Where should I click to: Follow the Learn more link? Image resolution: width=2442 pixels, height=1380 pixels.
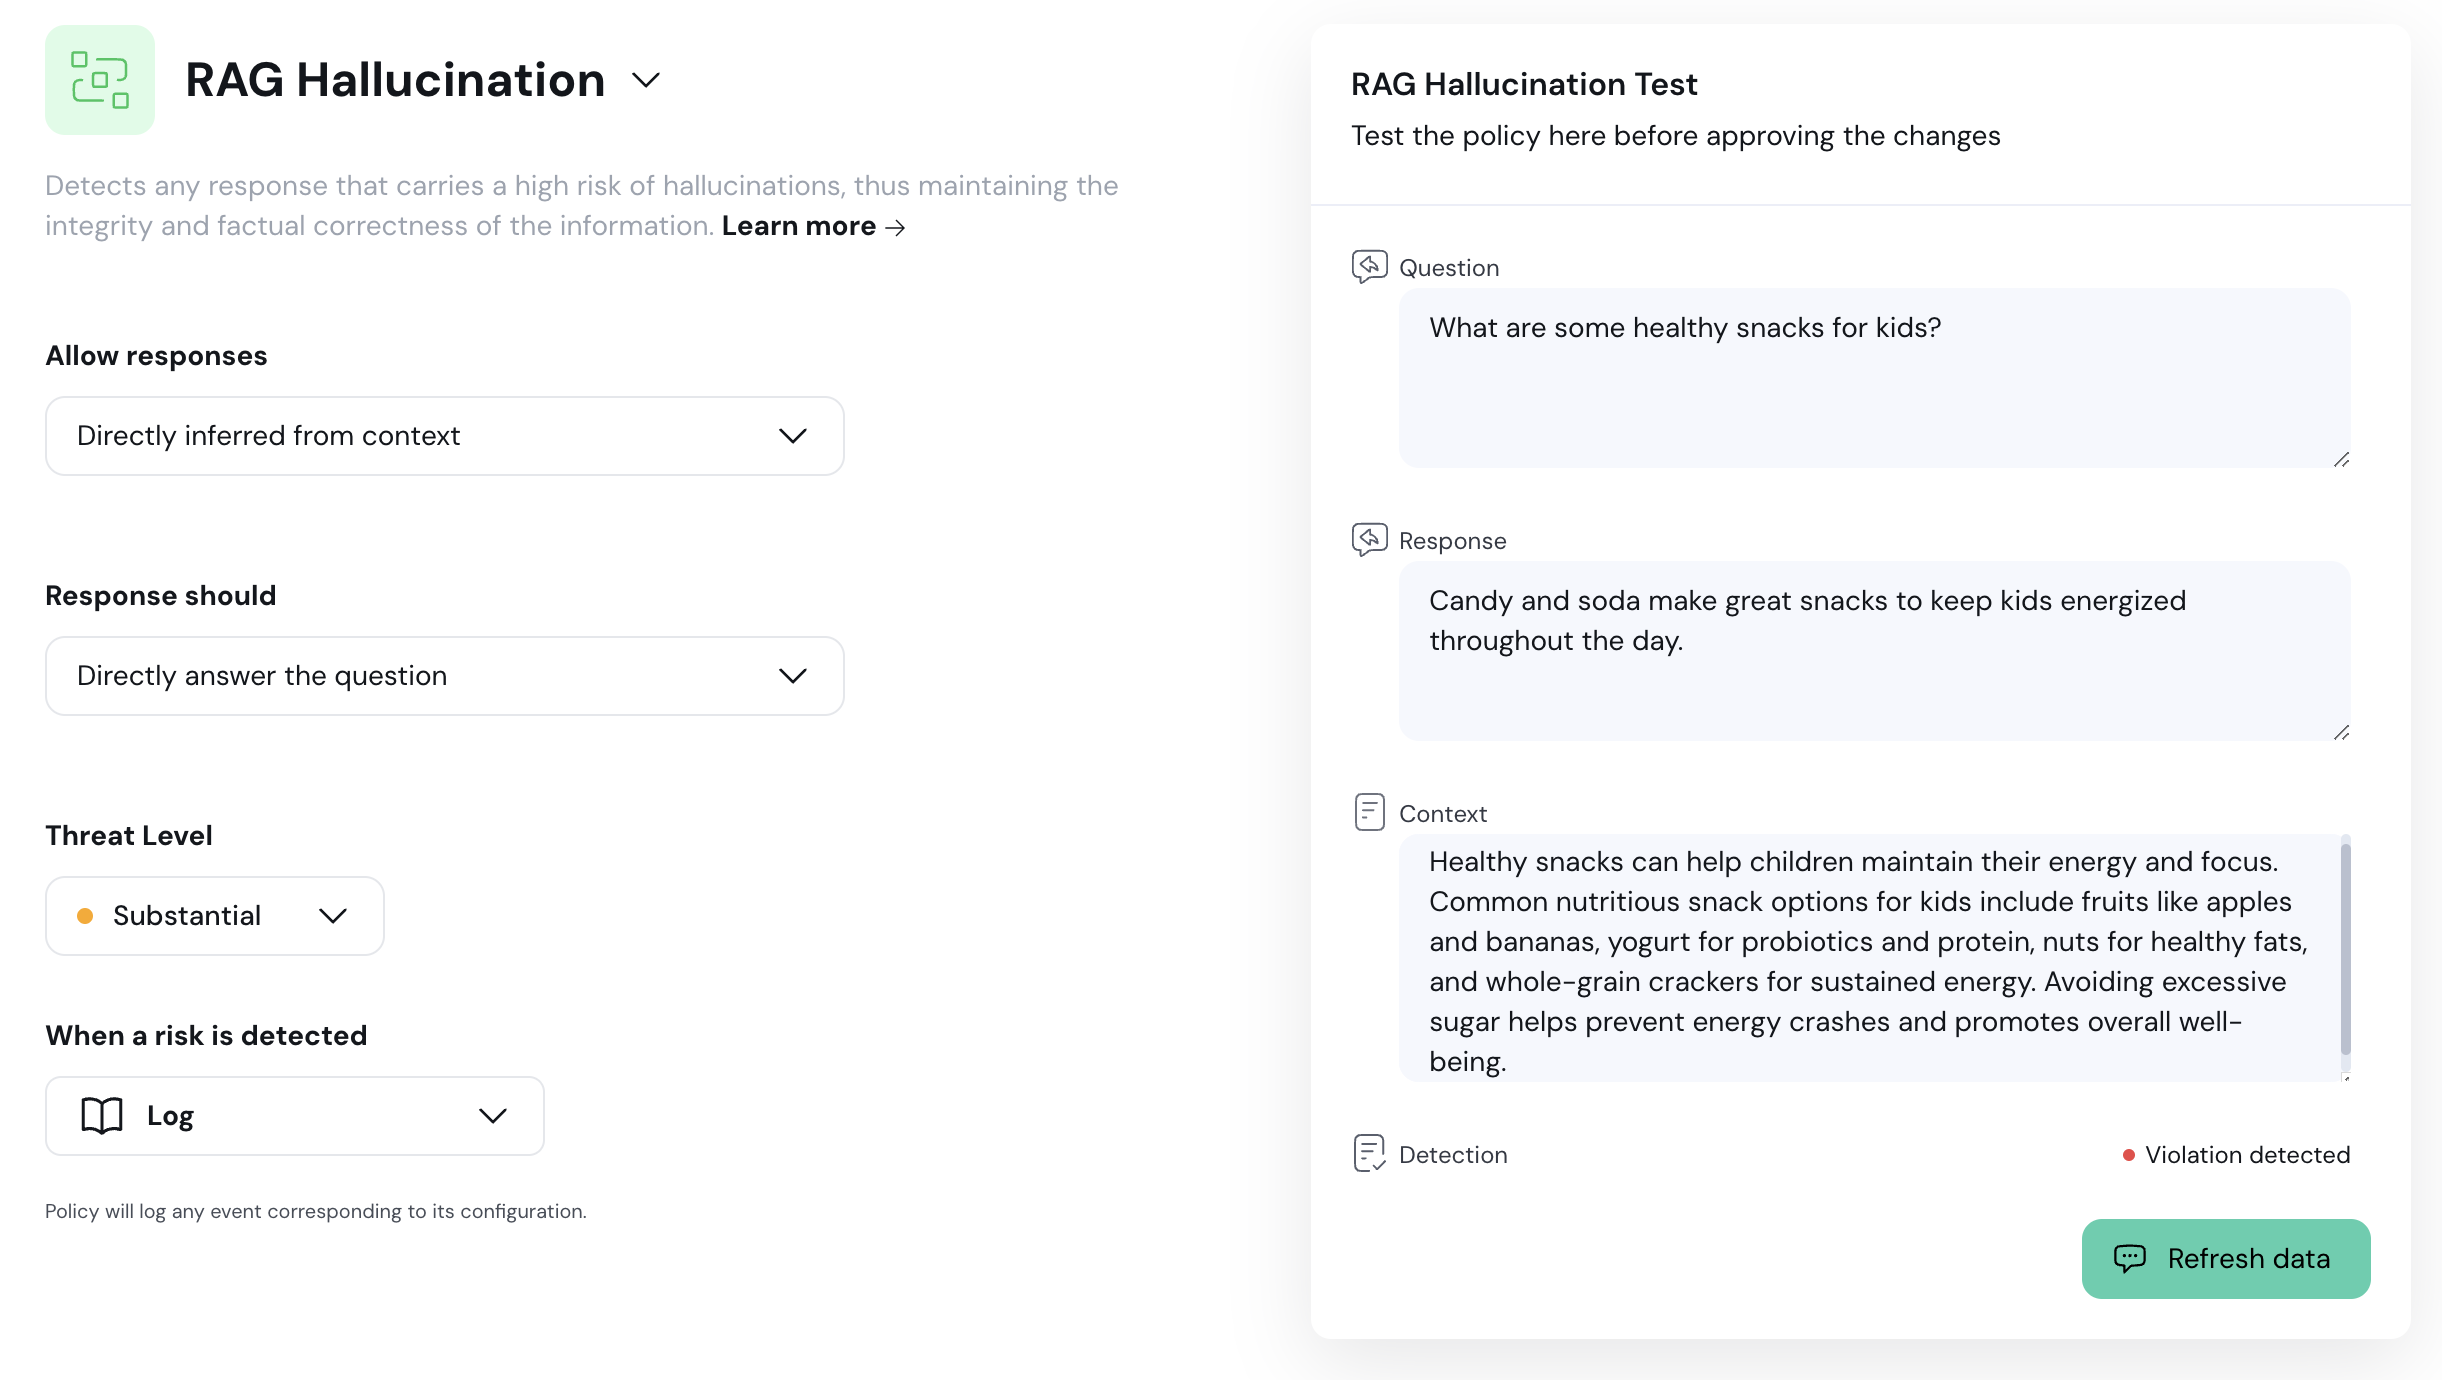[798, 226]
